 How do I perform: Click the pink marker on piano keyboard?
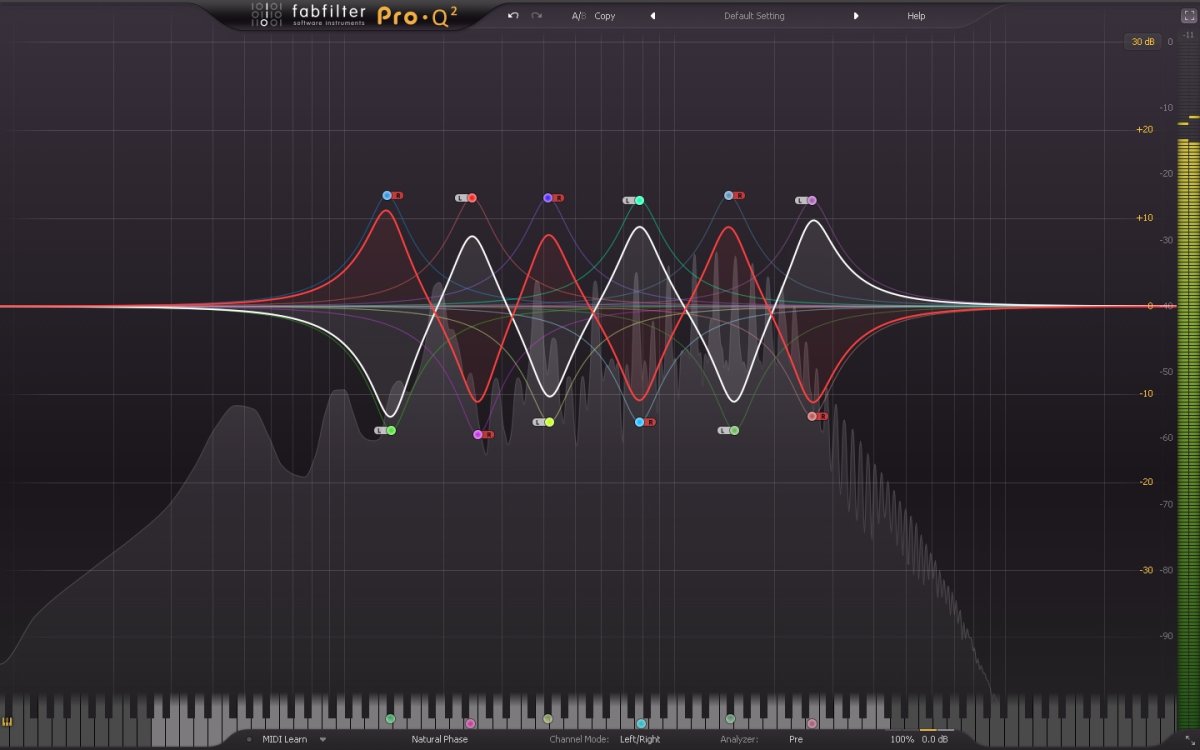[x=812, y=723]
